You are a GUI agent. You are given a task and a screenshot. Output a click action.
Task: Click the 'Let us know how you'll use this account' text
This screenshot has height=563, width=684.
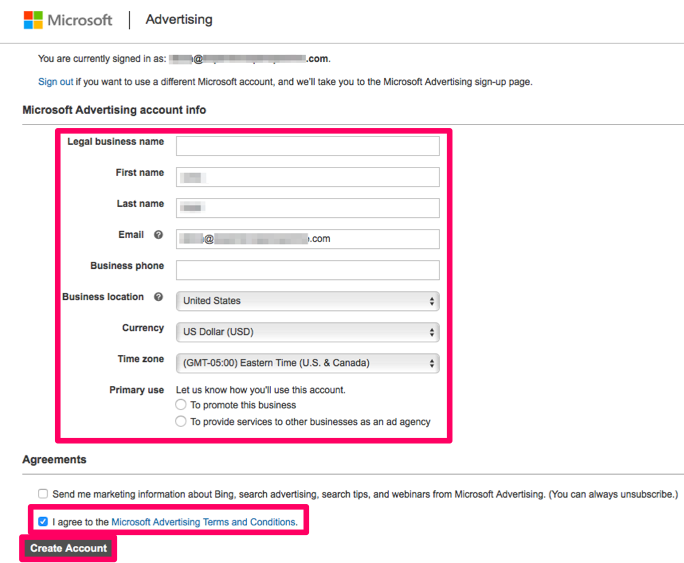tap(261, 390)
